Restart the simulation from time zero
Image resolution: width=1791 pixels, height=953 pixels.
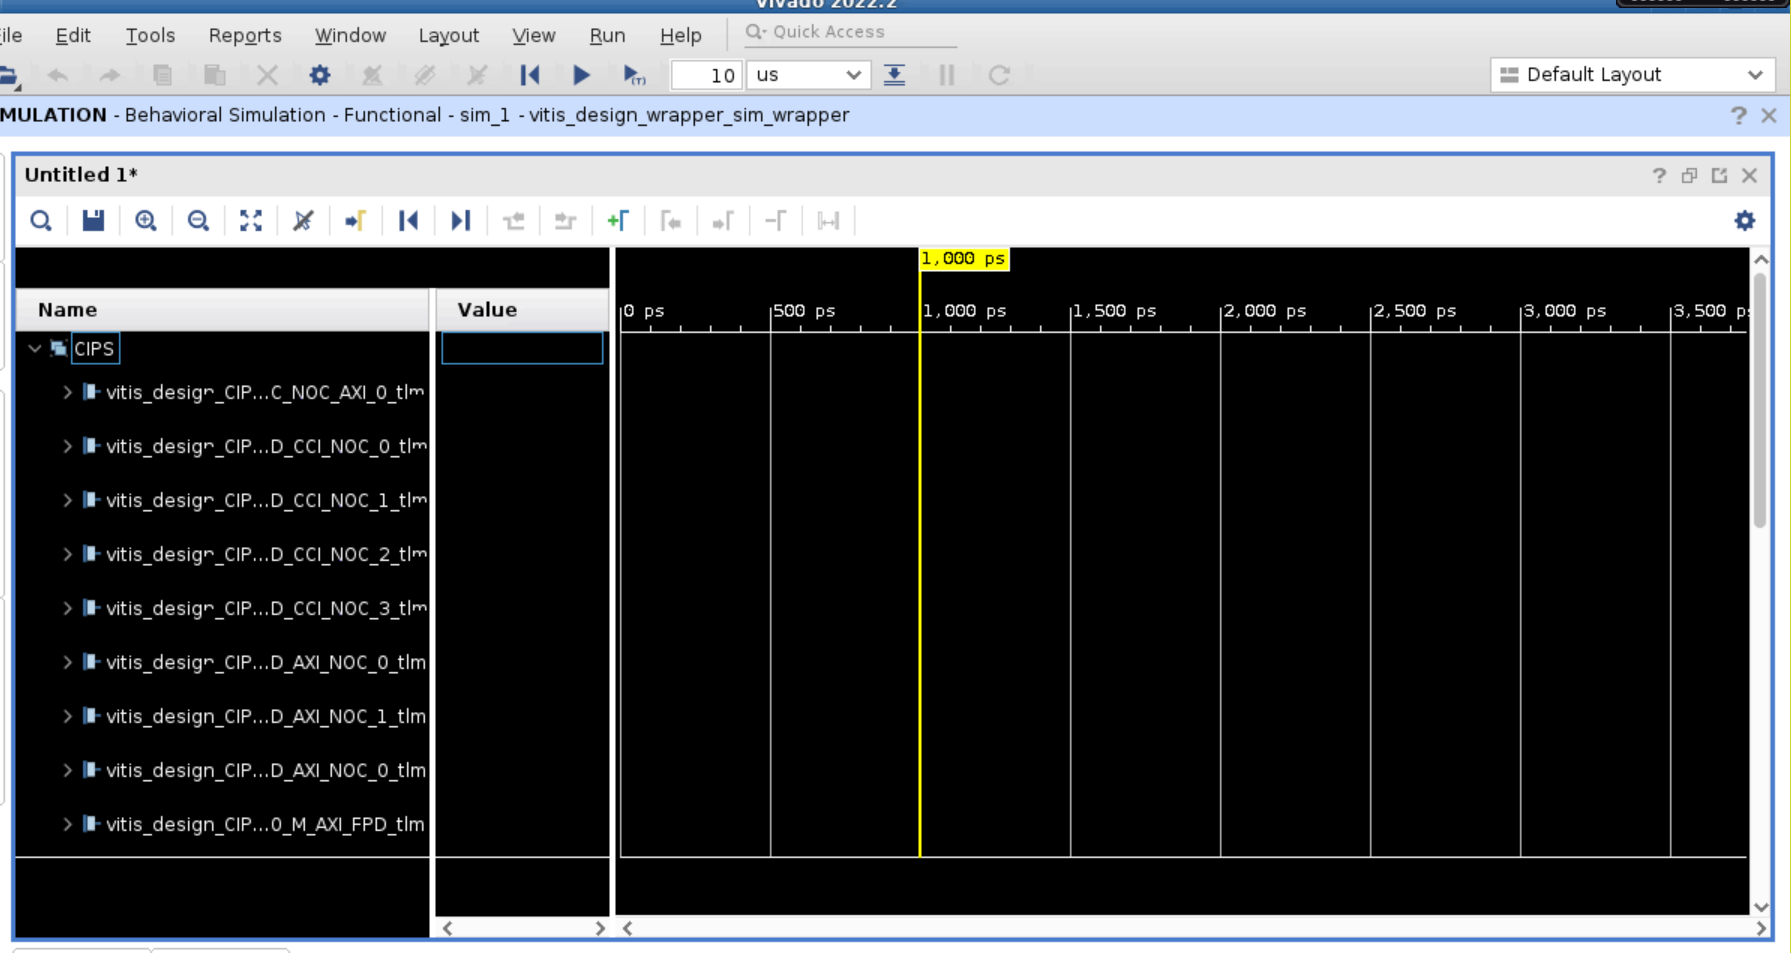click(529, 75)
